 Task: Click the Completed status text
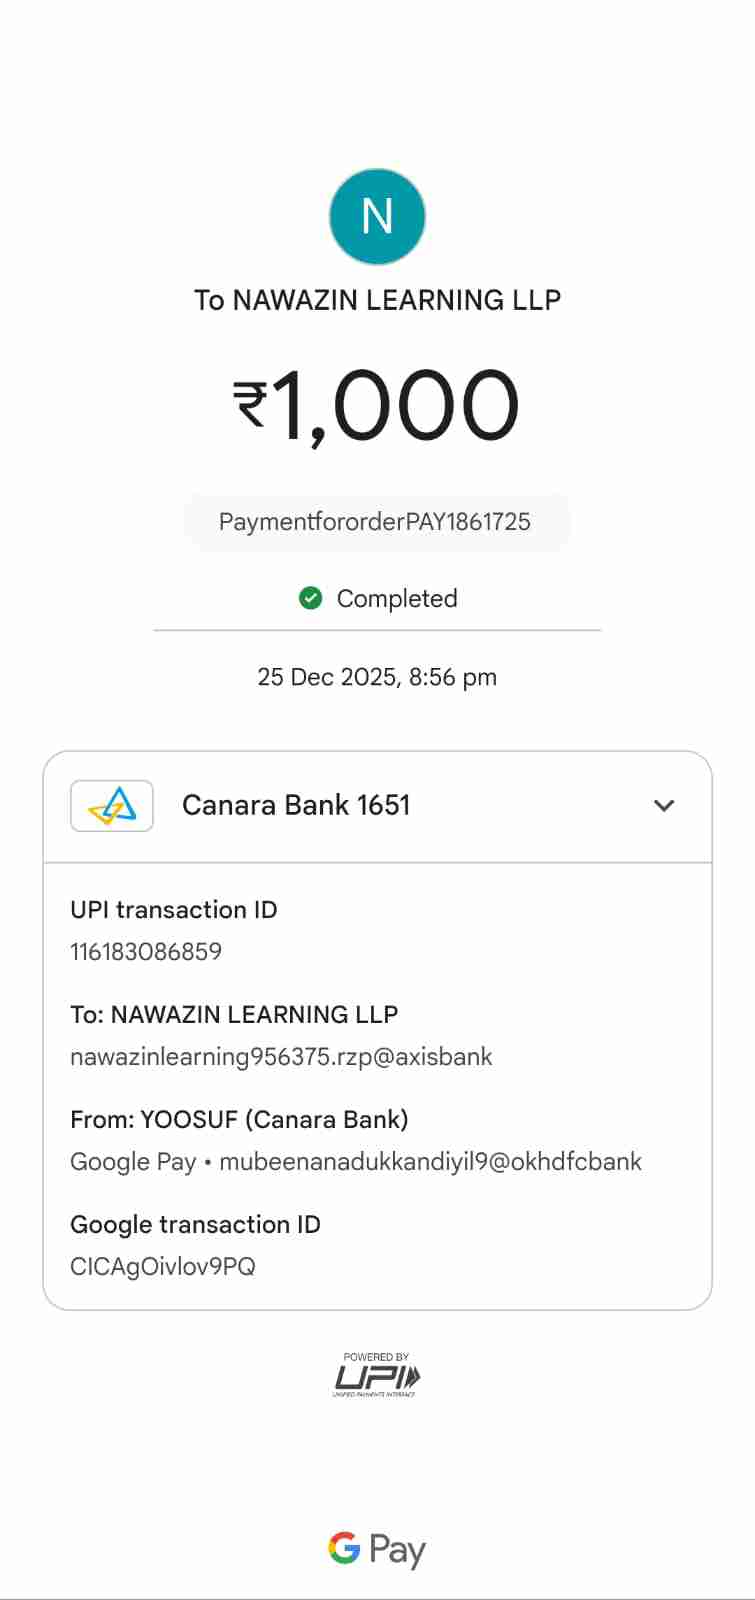click(x=397, y=599)
